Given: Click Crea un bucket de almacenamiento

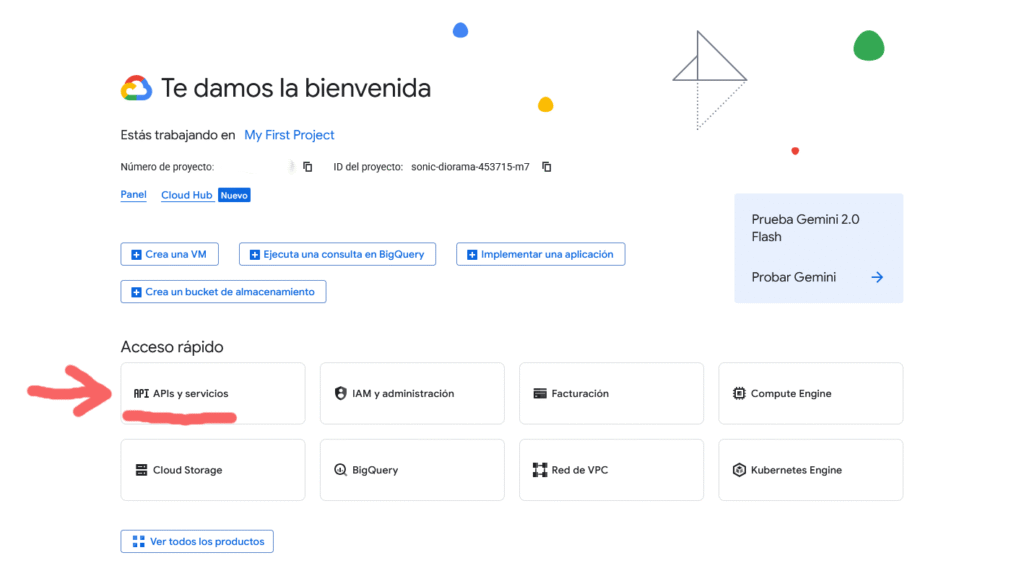Looking at the screenshot, I should 223,291.
